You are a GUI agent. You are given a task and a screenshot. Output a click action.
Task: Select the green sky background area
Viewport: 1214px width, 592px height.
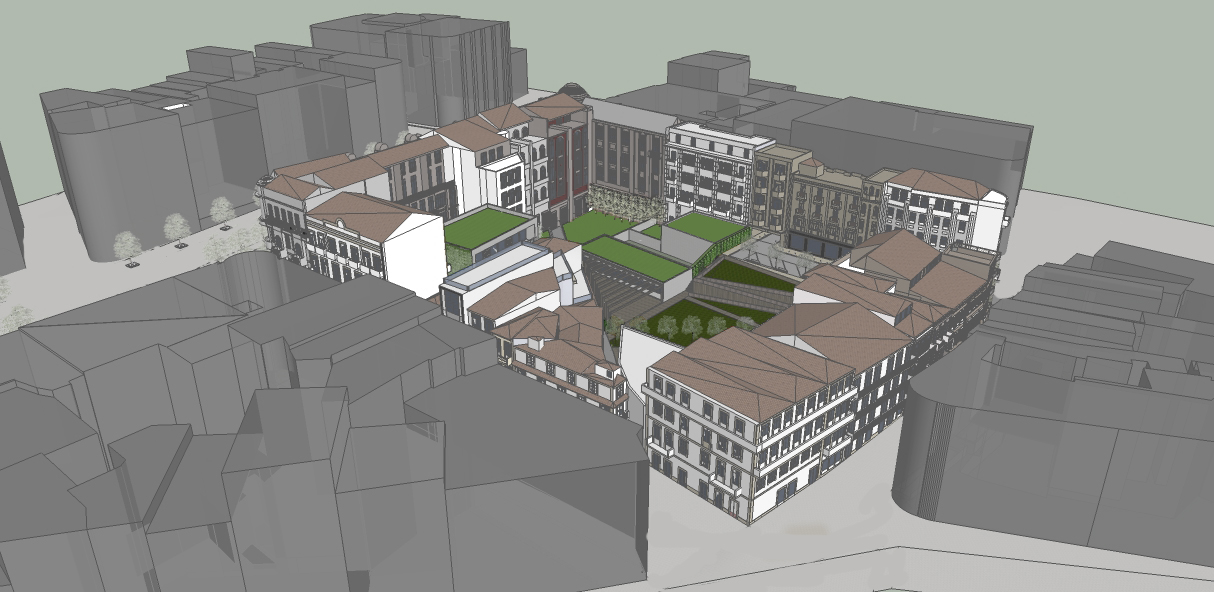coord(1100,80)
